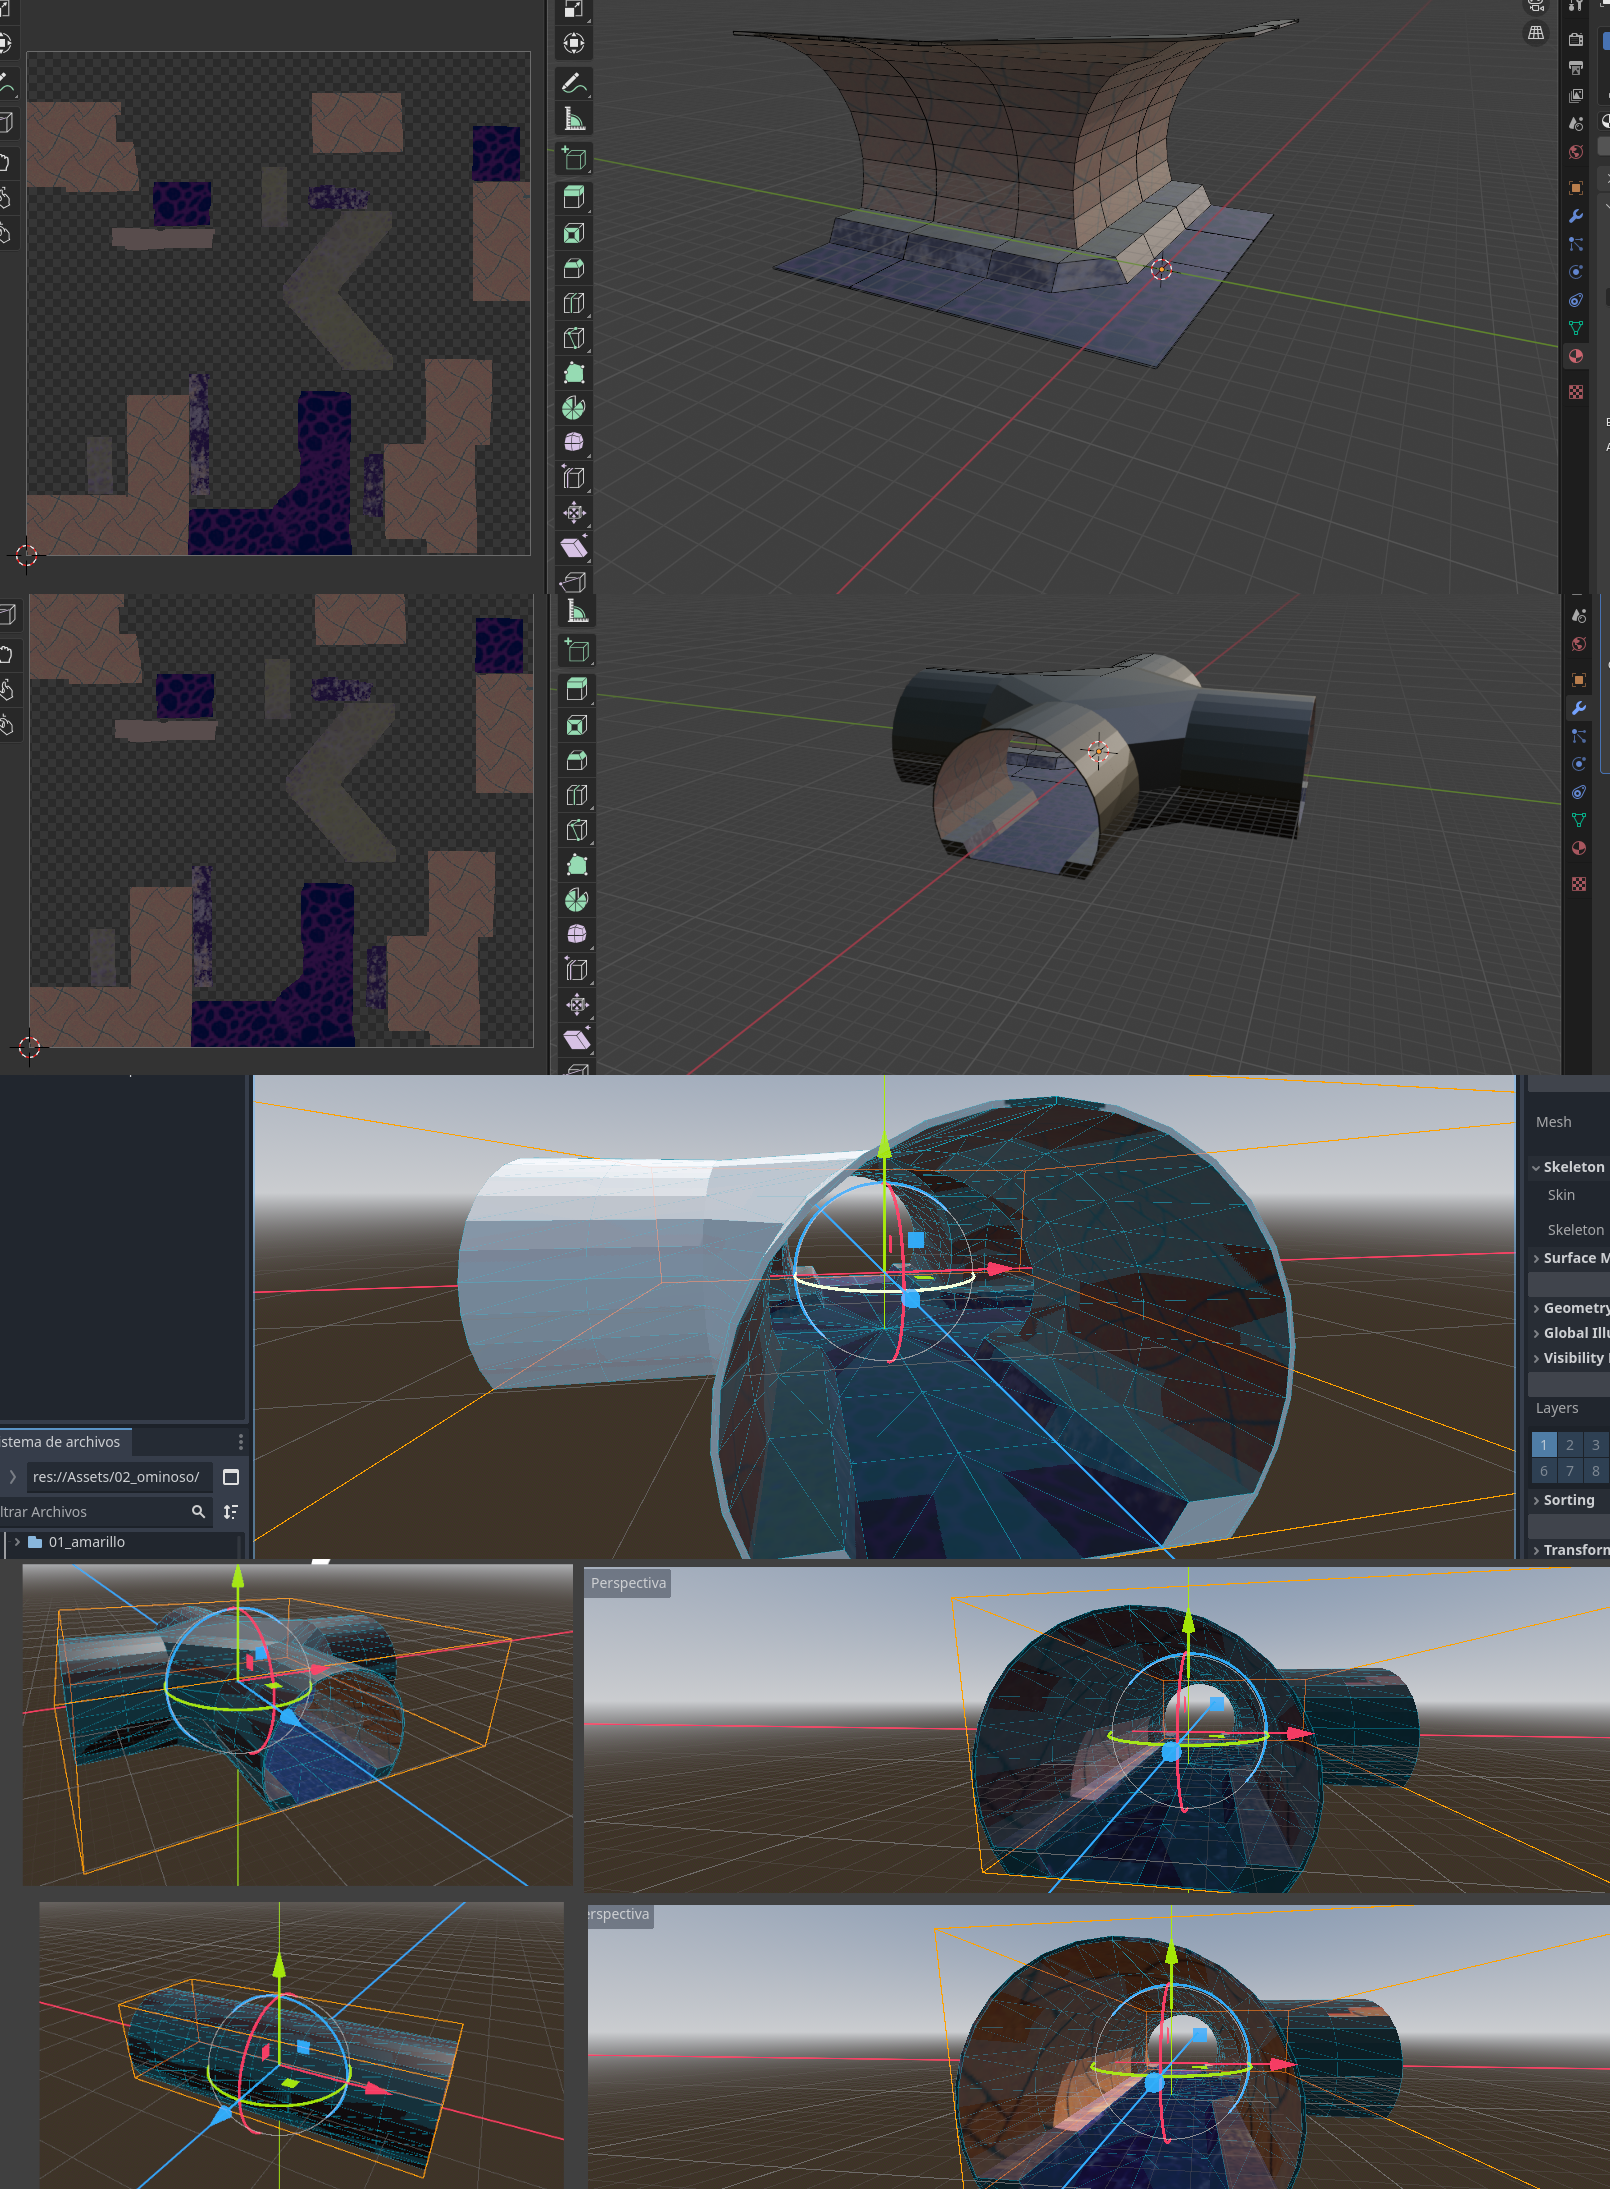The image size is (1610, 2189).
Task: Open the View Layer properties tab
Action: click(x=1576, y=96)
